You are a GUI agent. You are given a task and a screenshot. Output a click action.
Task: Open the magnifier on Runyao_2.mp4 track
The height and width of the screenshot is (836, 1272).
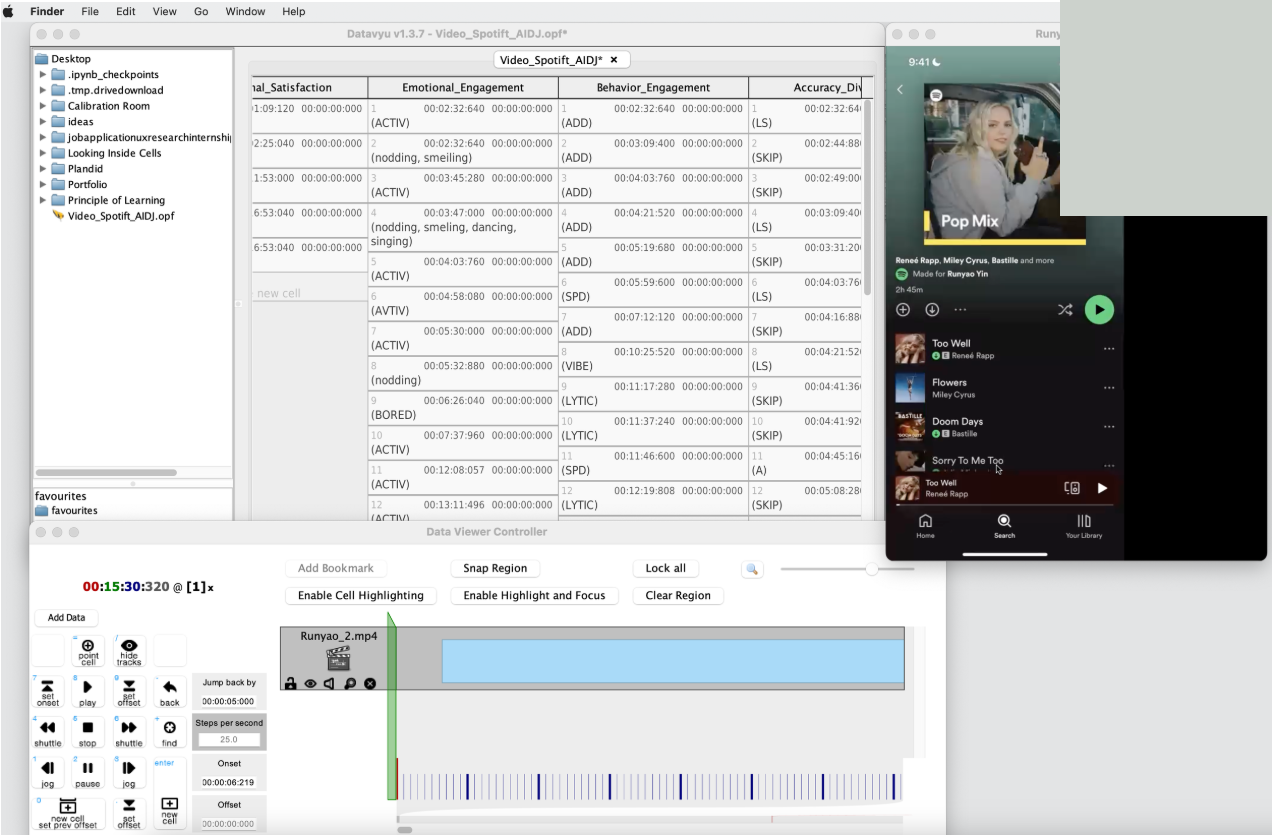point(350,684)
